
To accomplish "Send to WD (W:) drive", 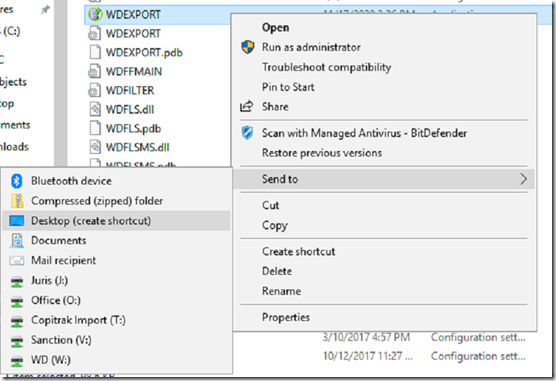I will tap(51, 360).
